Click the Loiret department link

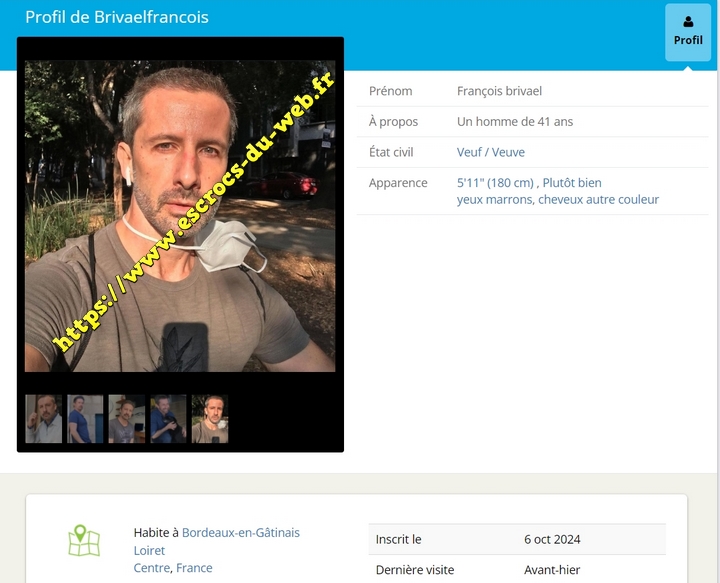click(149, 550)
